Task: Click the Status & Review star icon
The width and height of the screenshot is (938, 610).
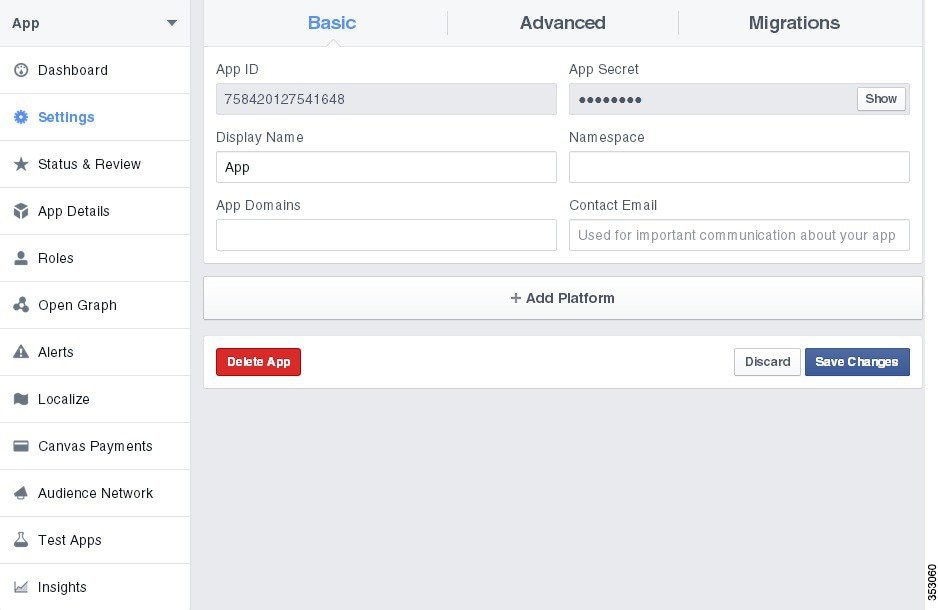Action: pos(20,164)
